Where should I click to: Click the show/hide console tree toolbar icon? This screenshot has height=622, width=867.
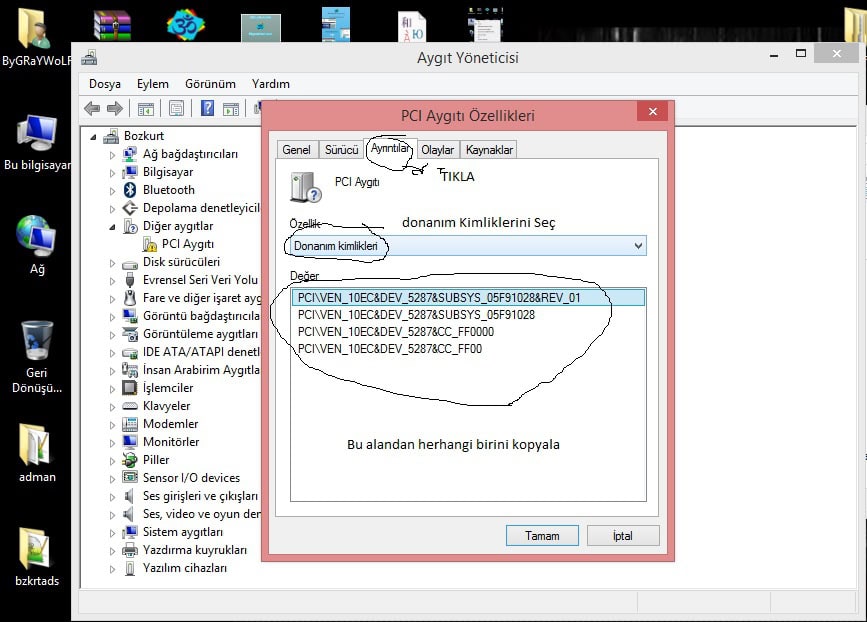(x=146, y=109)
